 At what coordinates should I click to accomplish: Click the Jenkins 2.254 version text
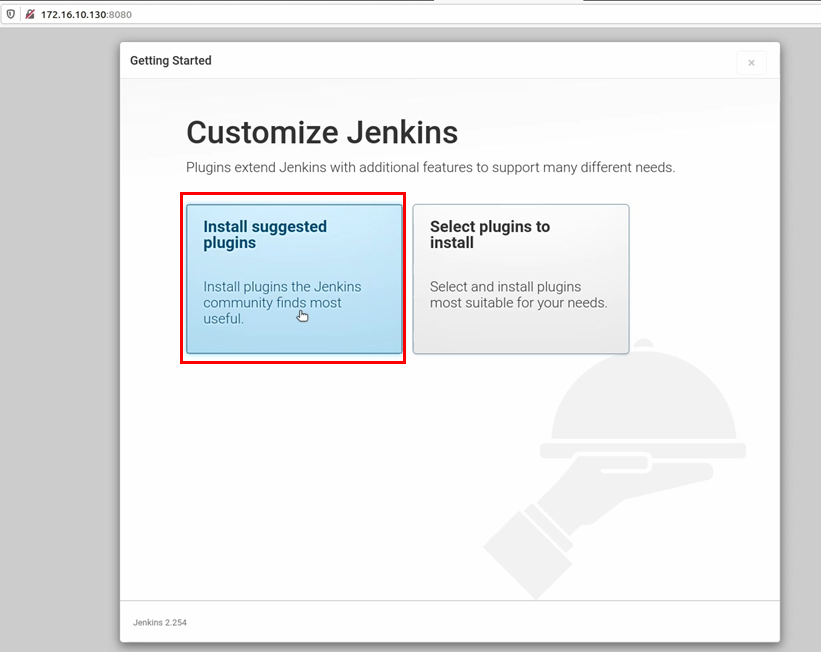(x=160, y=622)
